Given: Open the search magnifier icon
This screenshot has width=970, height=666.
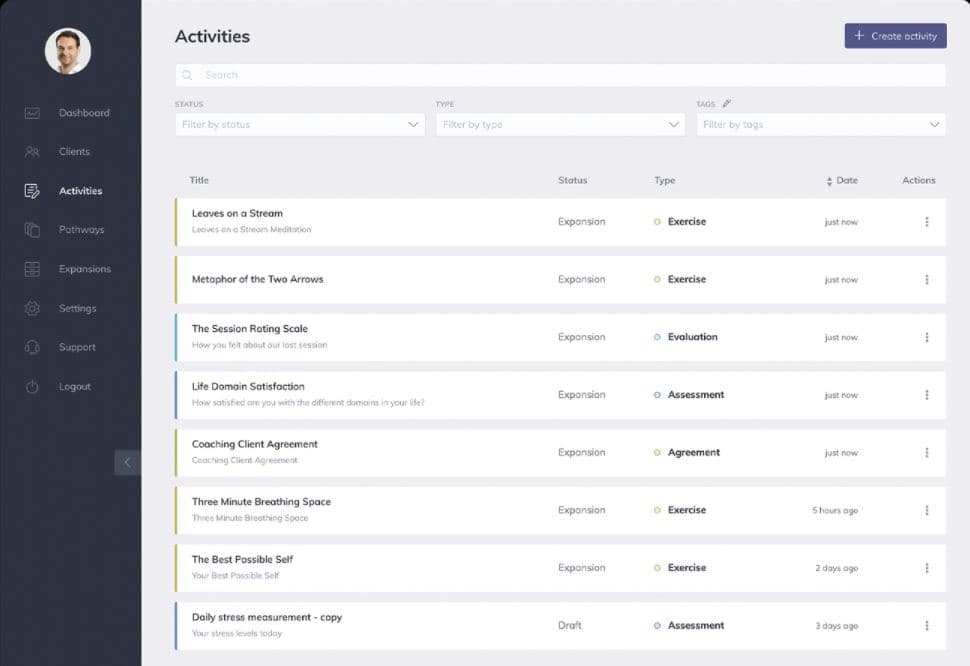Looking at the screenshot, I should pos(186,74).
